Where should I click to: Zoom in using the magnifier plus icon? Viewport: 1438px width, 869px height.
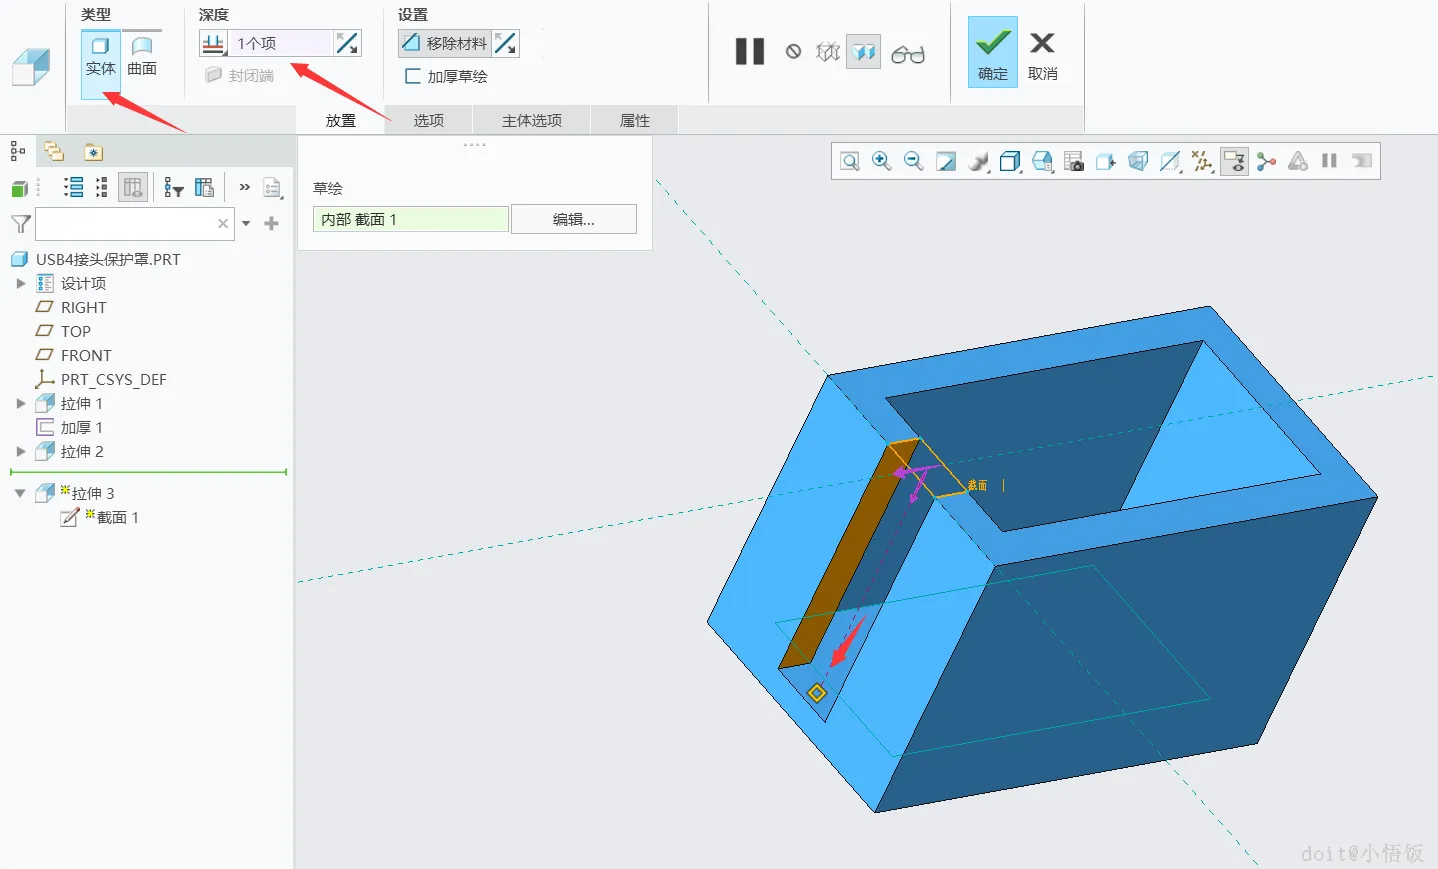[x=882, y=161]
